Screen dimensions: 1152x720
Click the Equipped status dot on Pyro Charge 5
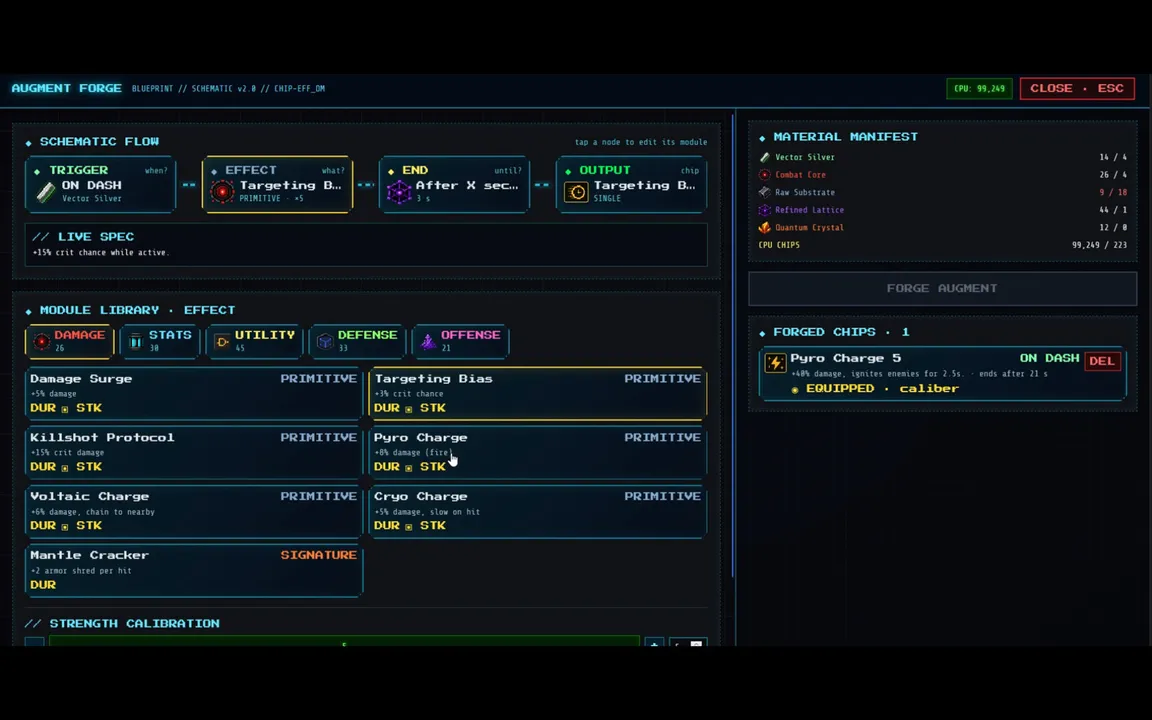pos(795,389)
